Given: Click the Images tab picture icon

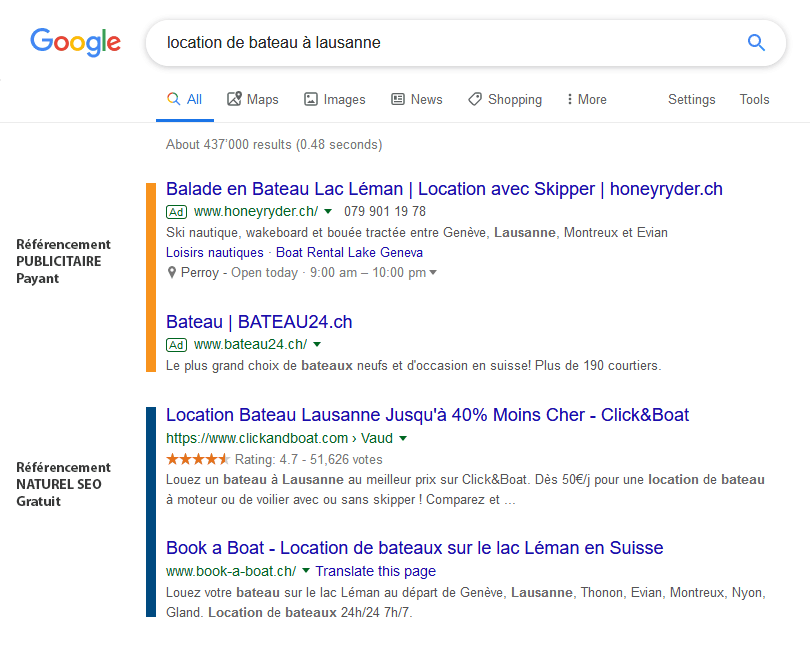Looking at the screenshot, I should [310, 99].
